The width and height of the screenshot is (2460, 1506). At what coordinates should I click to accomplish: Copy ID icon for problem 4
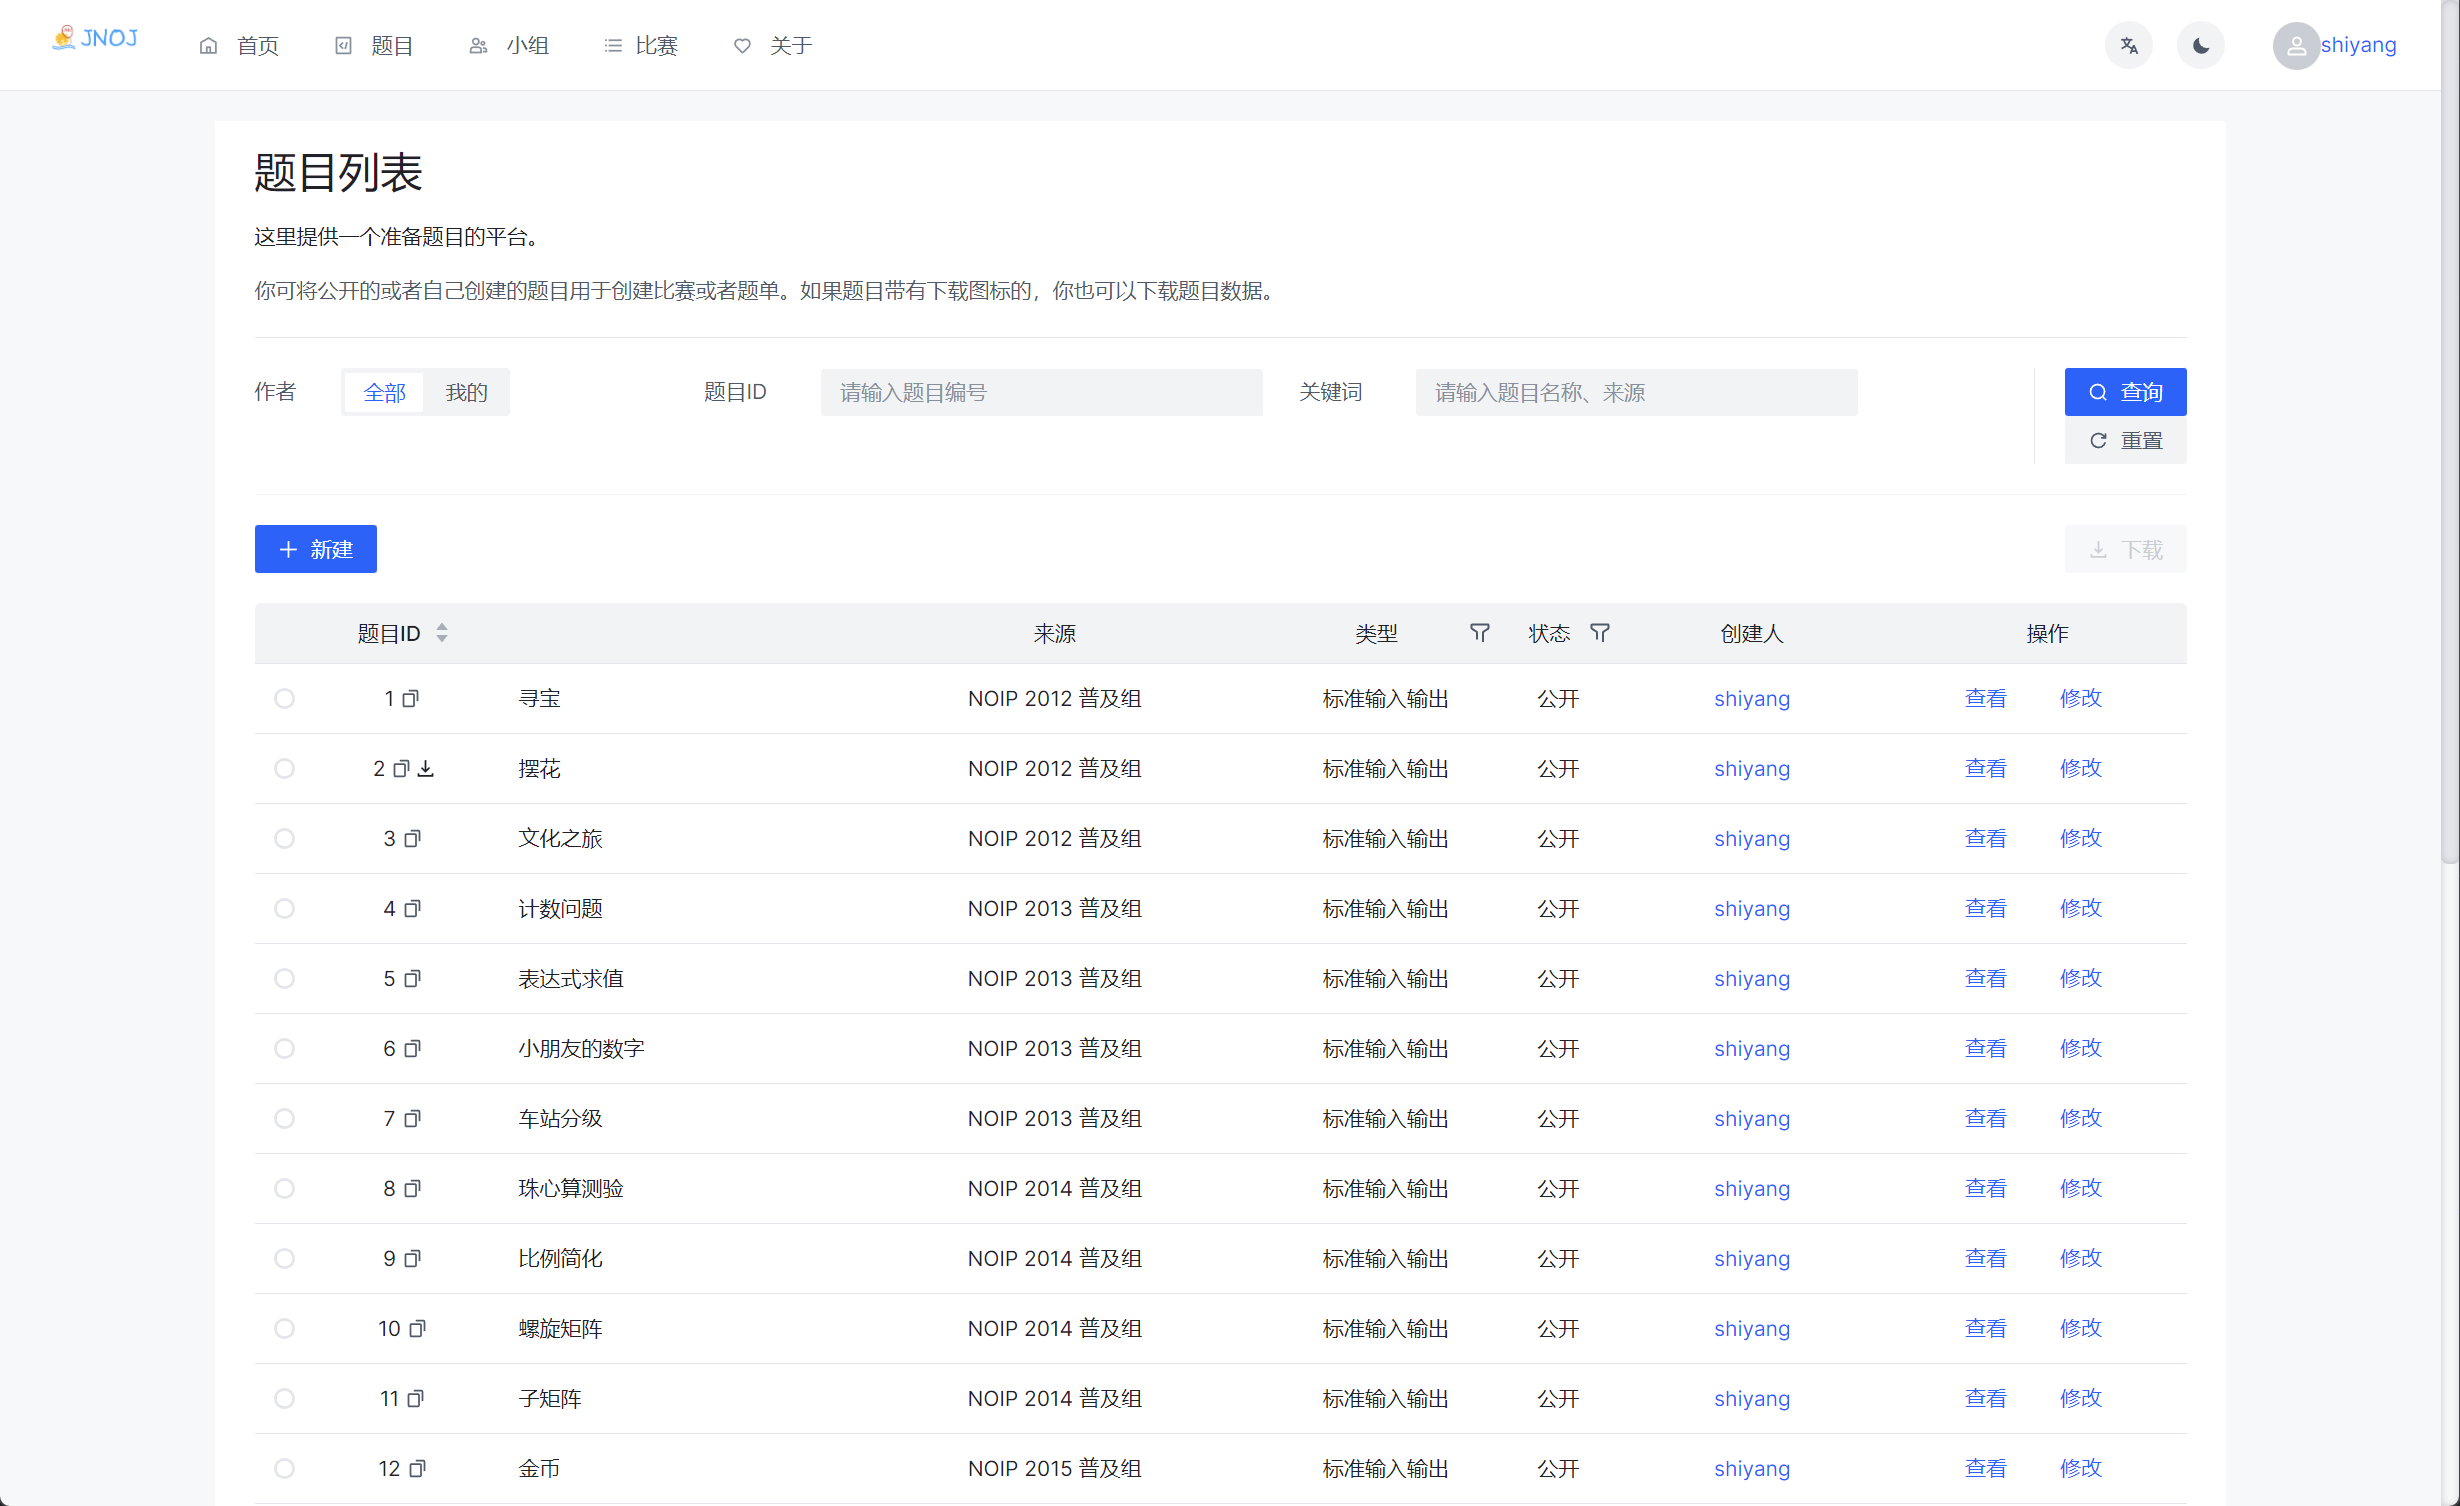pyautogui.click(x=412, y=908)
